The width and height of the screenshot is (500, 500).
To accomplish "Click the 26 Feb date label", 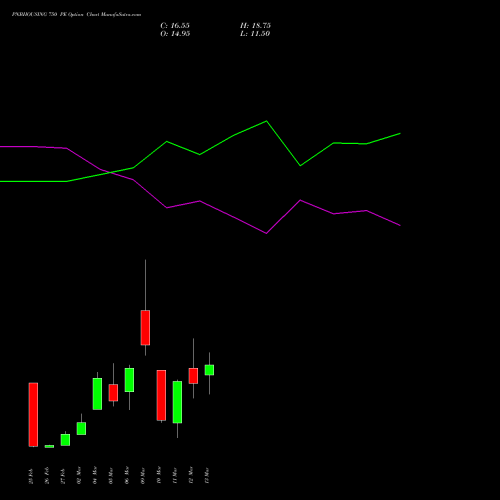I will point(47,475).
